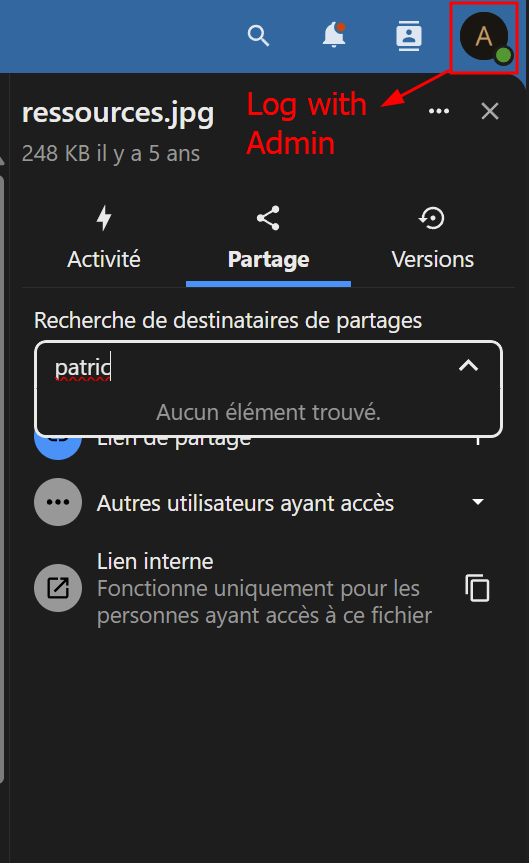529x863 pixels.
Task: Click the Autres utilisateurs three-dot avatar icon
Action: 58,502
